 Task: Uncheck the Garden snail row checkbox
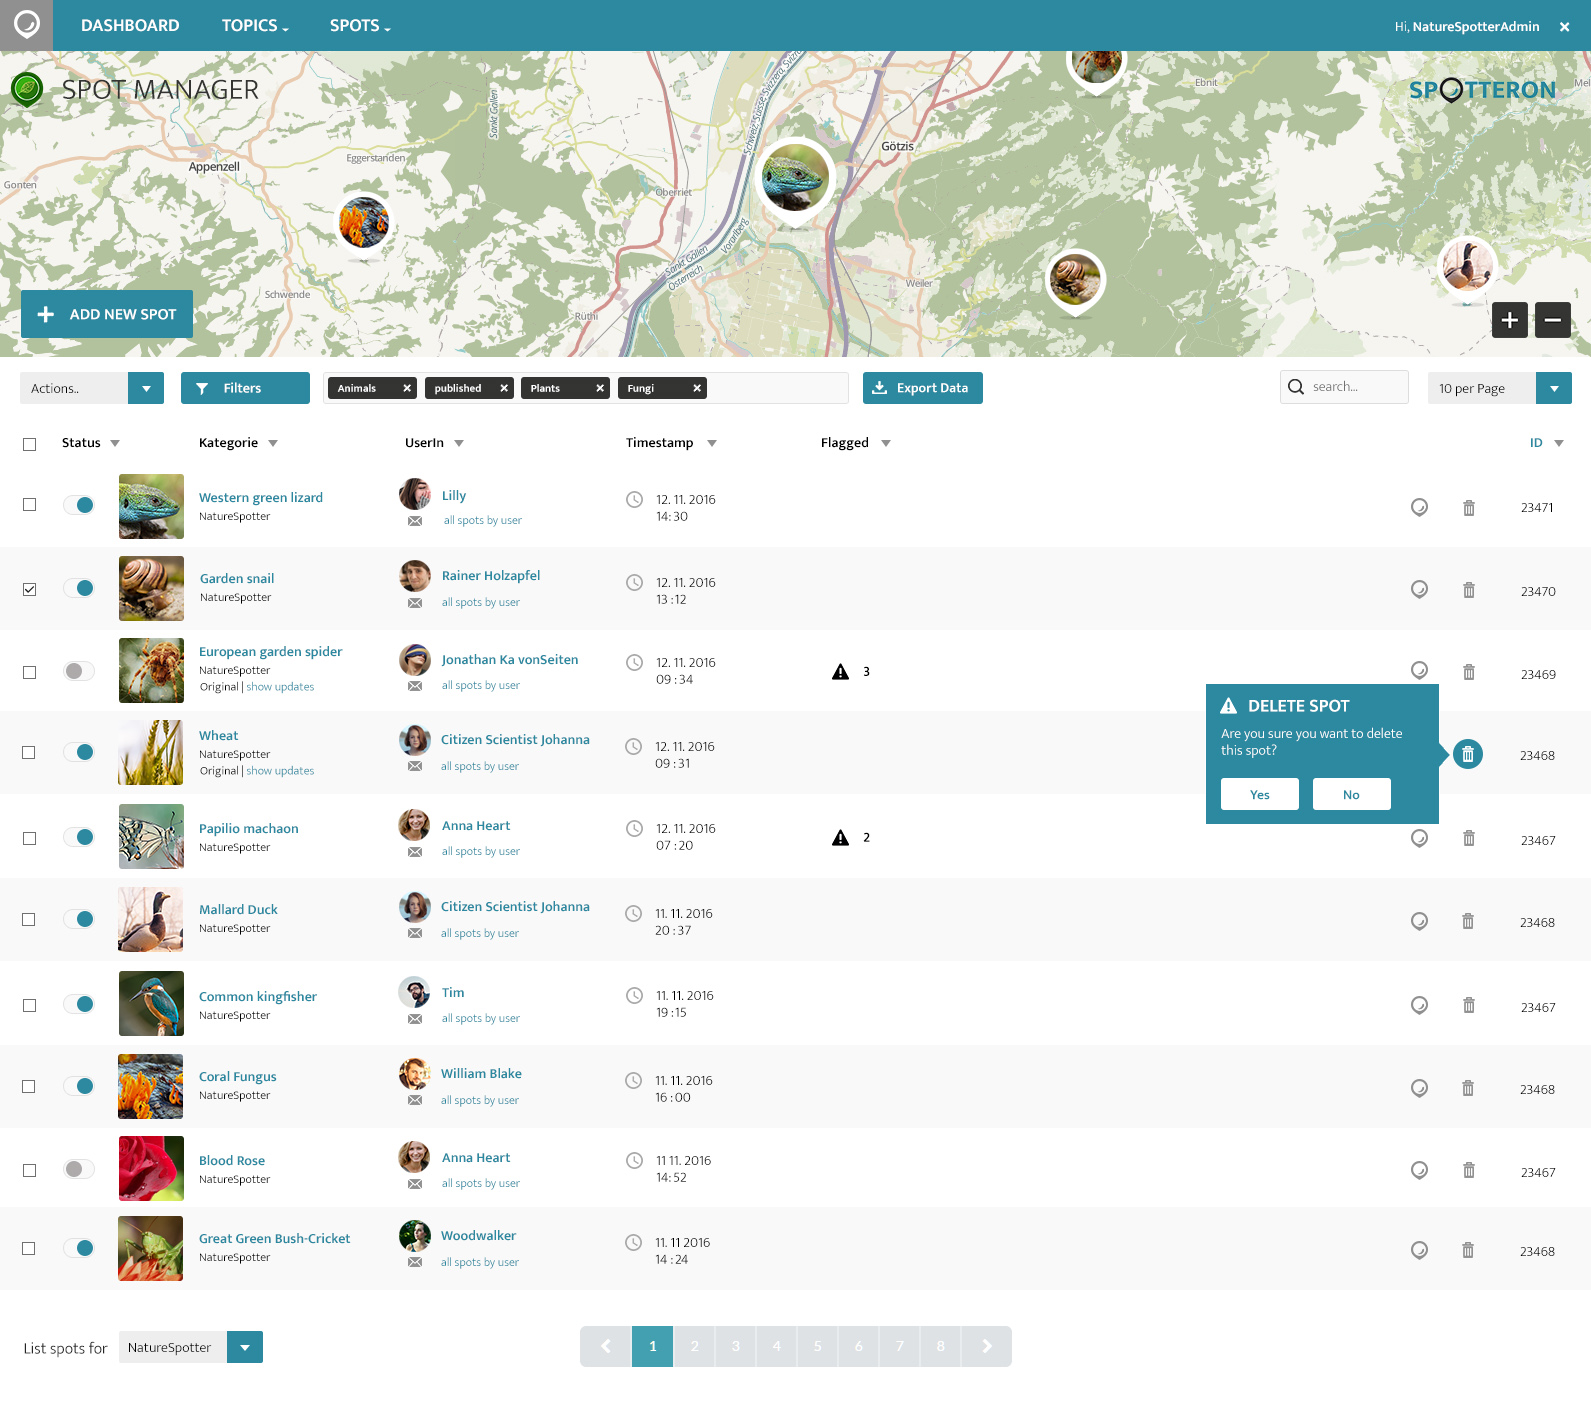[x=30, y=590]
